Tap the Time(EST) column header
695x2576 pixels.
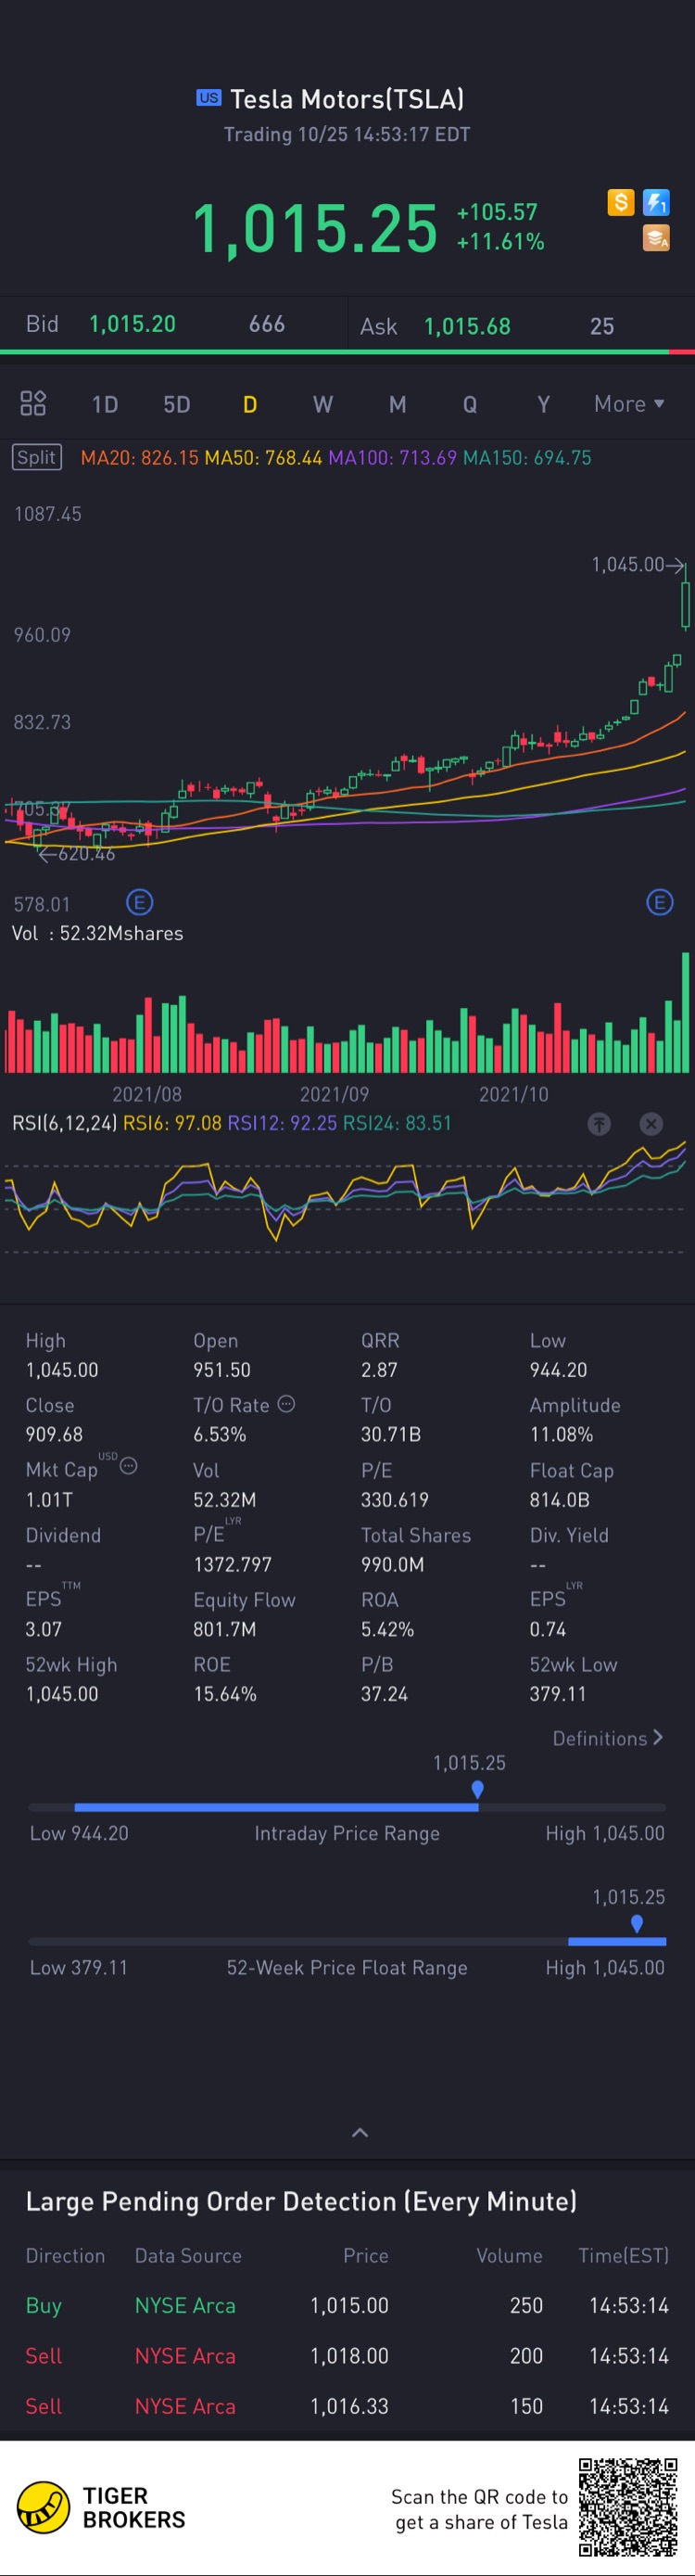[x=623, y=2255]
